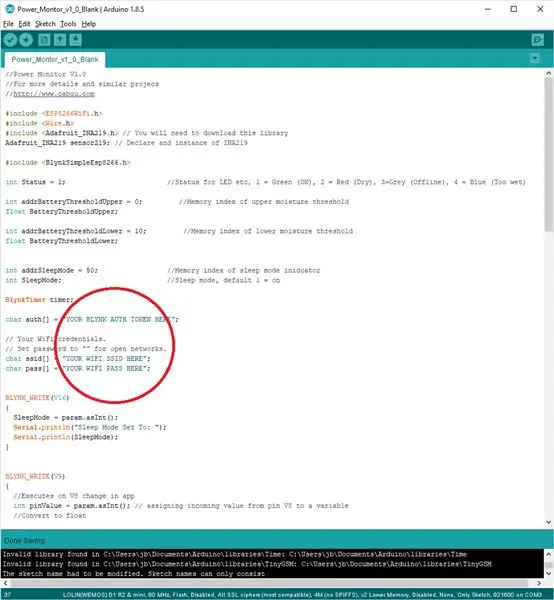Click the console scroll up arrow
The height and width of the screenshot is (600, 554).
coord(549,554)
